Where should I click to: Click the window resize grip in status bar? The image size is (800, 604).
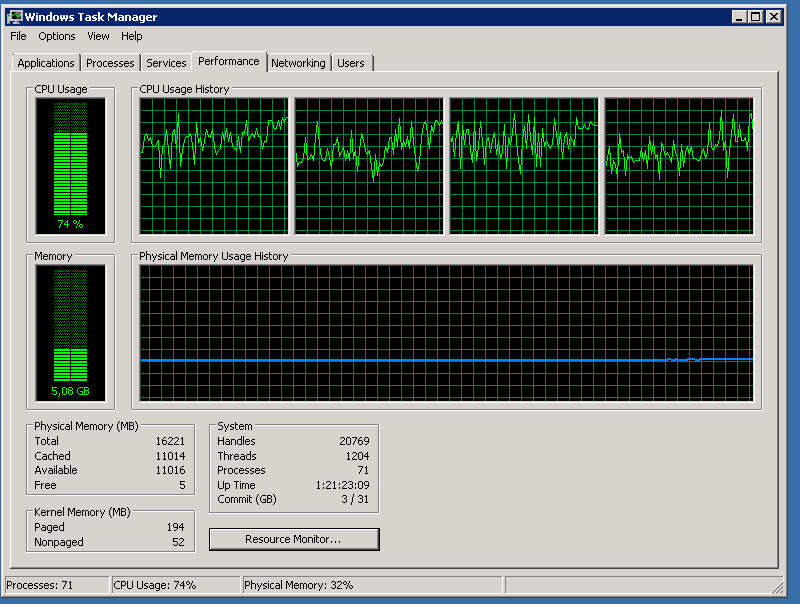point(778,588)
